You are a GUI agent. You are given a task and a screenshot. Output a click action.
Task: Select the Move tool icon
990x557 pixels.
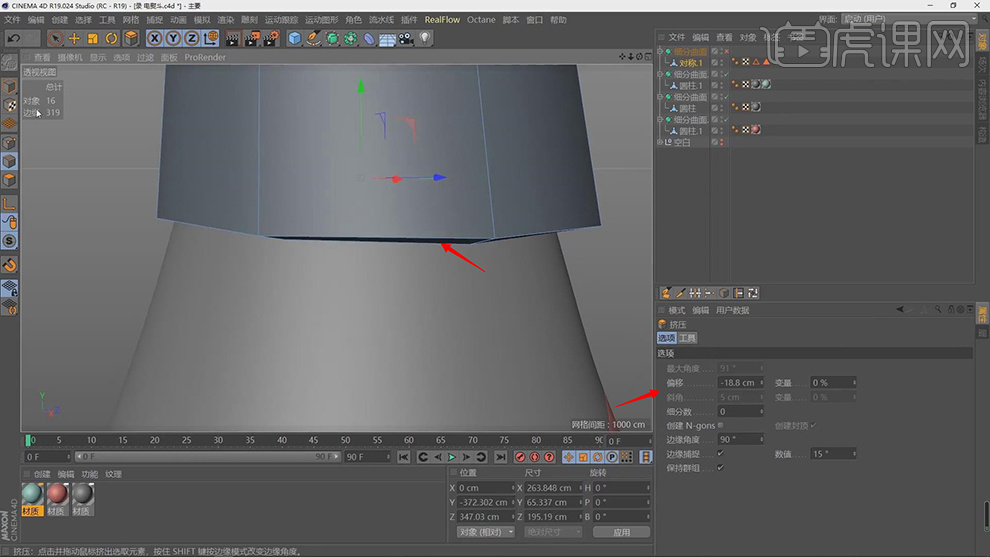[x=74, y=38]
